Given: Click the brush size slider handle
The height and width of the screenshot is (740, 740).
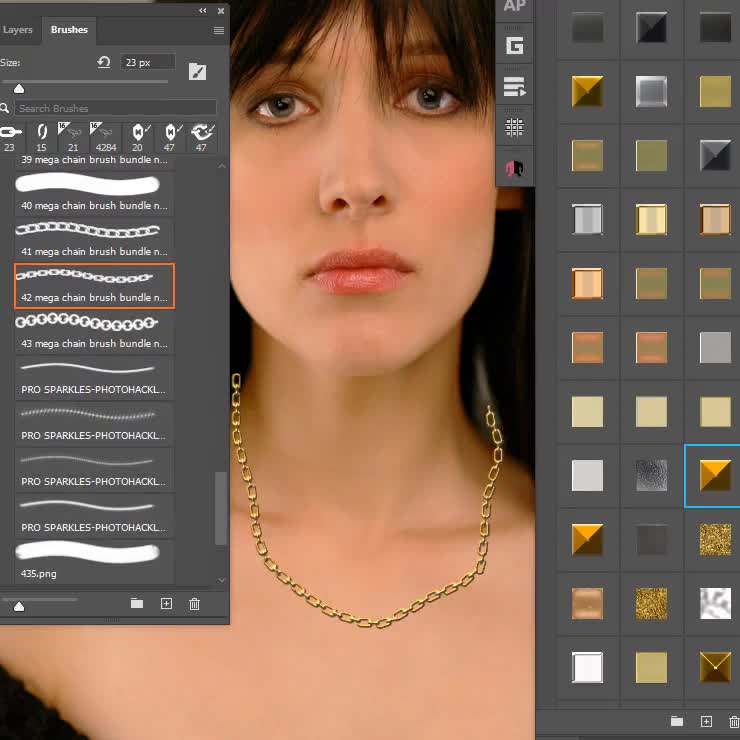Looking at the screenshot, I should coord(19,89).
